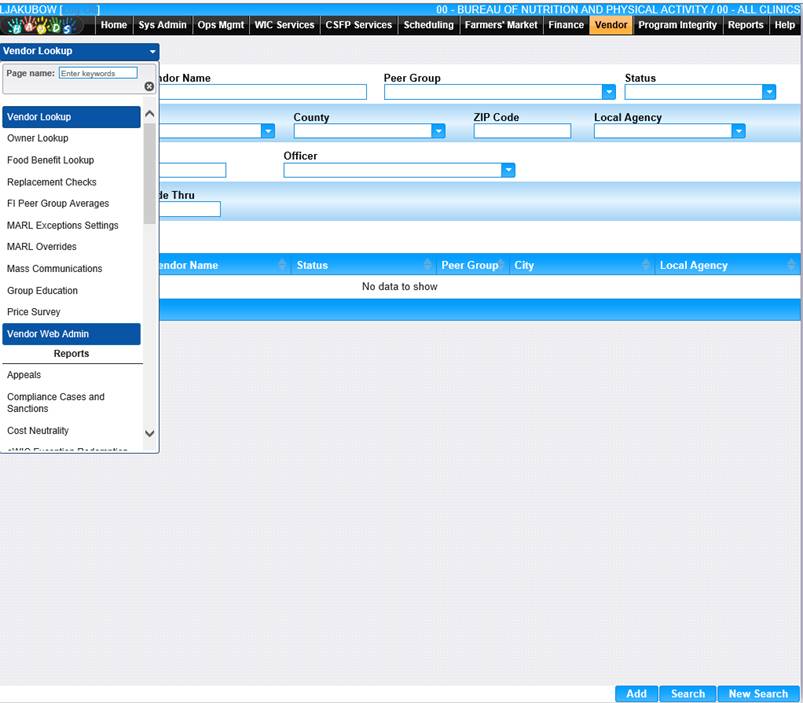Open the Scheduling menu
Screen dimensions: 803x703
429,25
